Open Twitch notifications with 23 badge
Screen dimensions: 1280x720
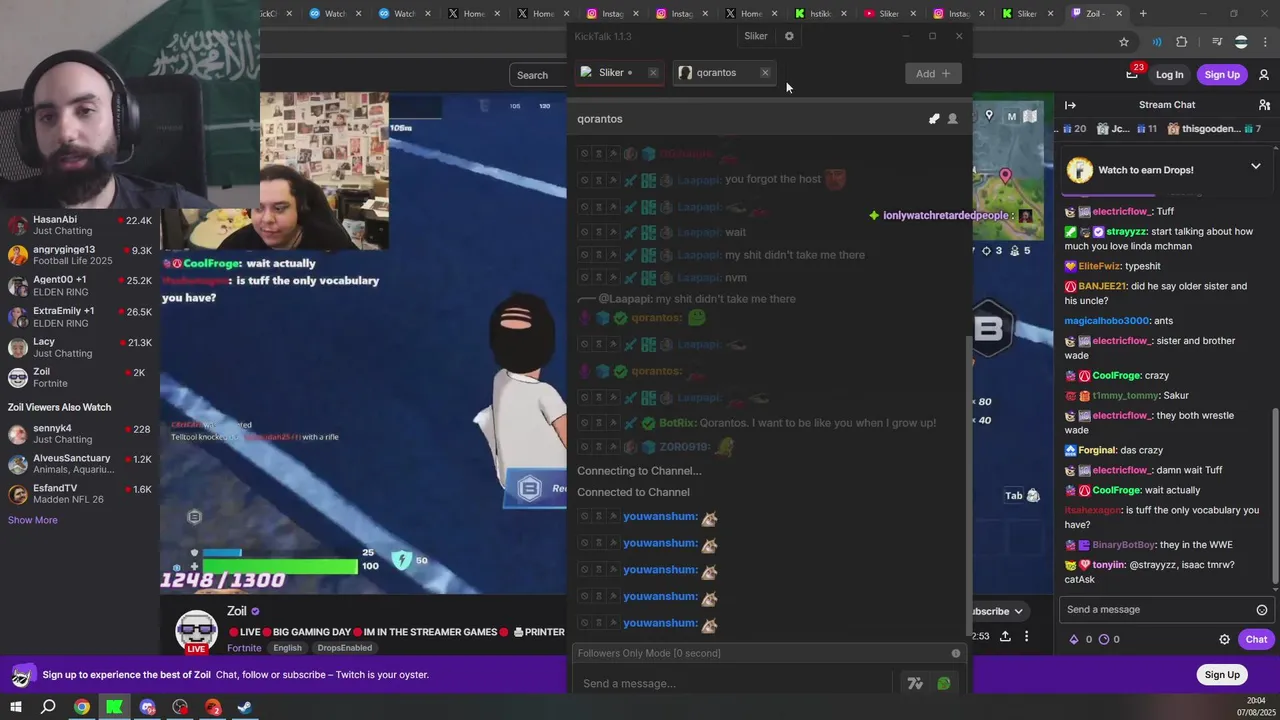pos(1132,74)
